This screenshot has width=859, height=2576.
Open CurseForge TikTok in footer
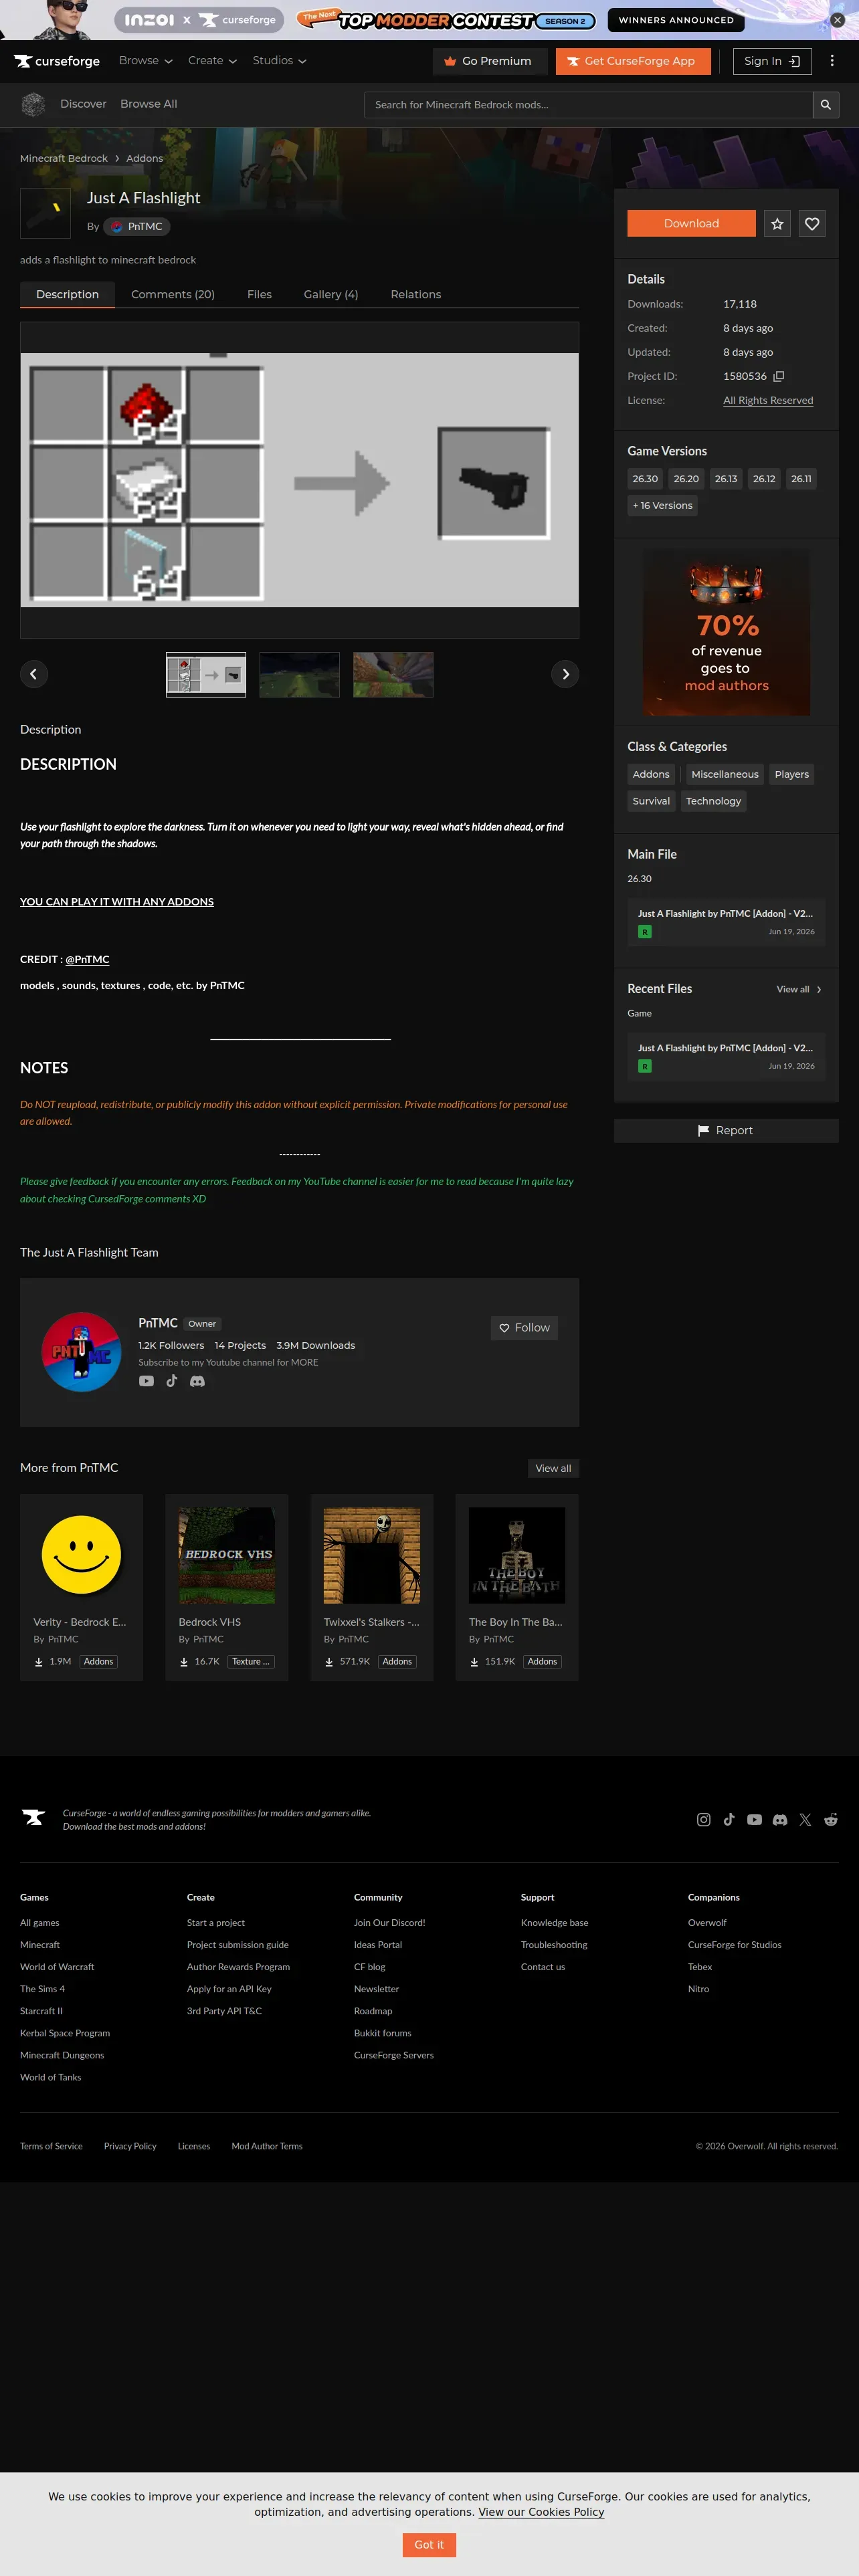pos(729,1820)
